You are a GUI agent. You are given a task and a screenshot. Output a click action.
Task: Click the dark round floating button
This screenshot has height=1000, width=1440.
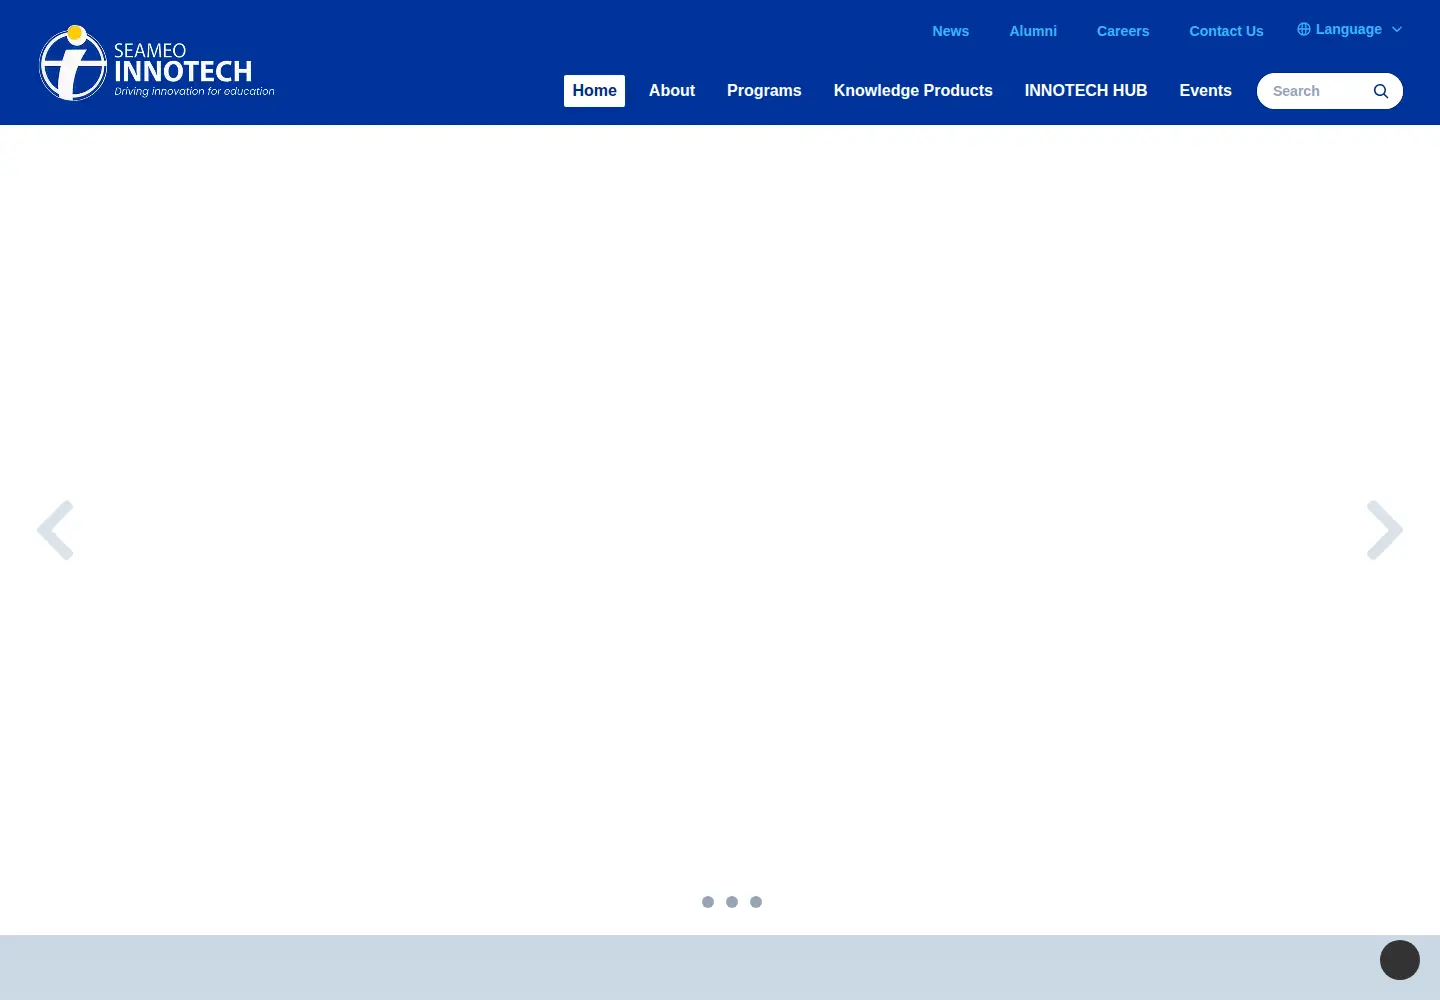(1400, 960)
